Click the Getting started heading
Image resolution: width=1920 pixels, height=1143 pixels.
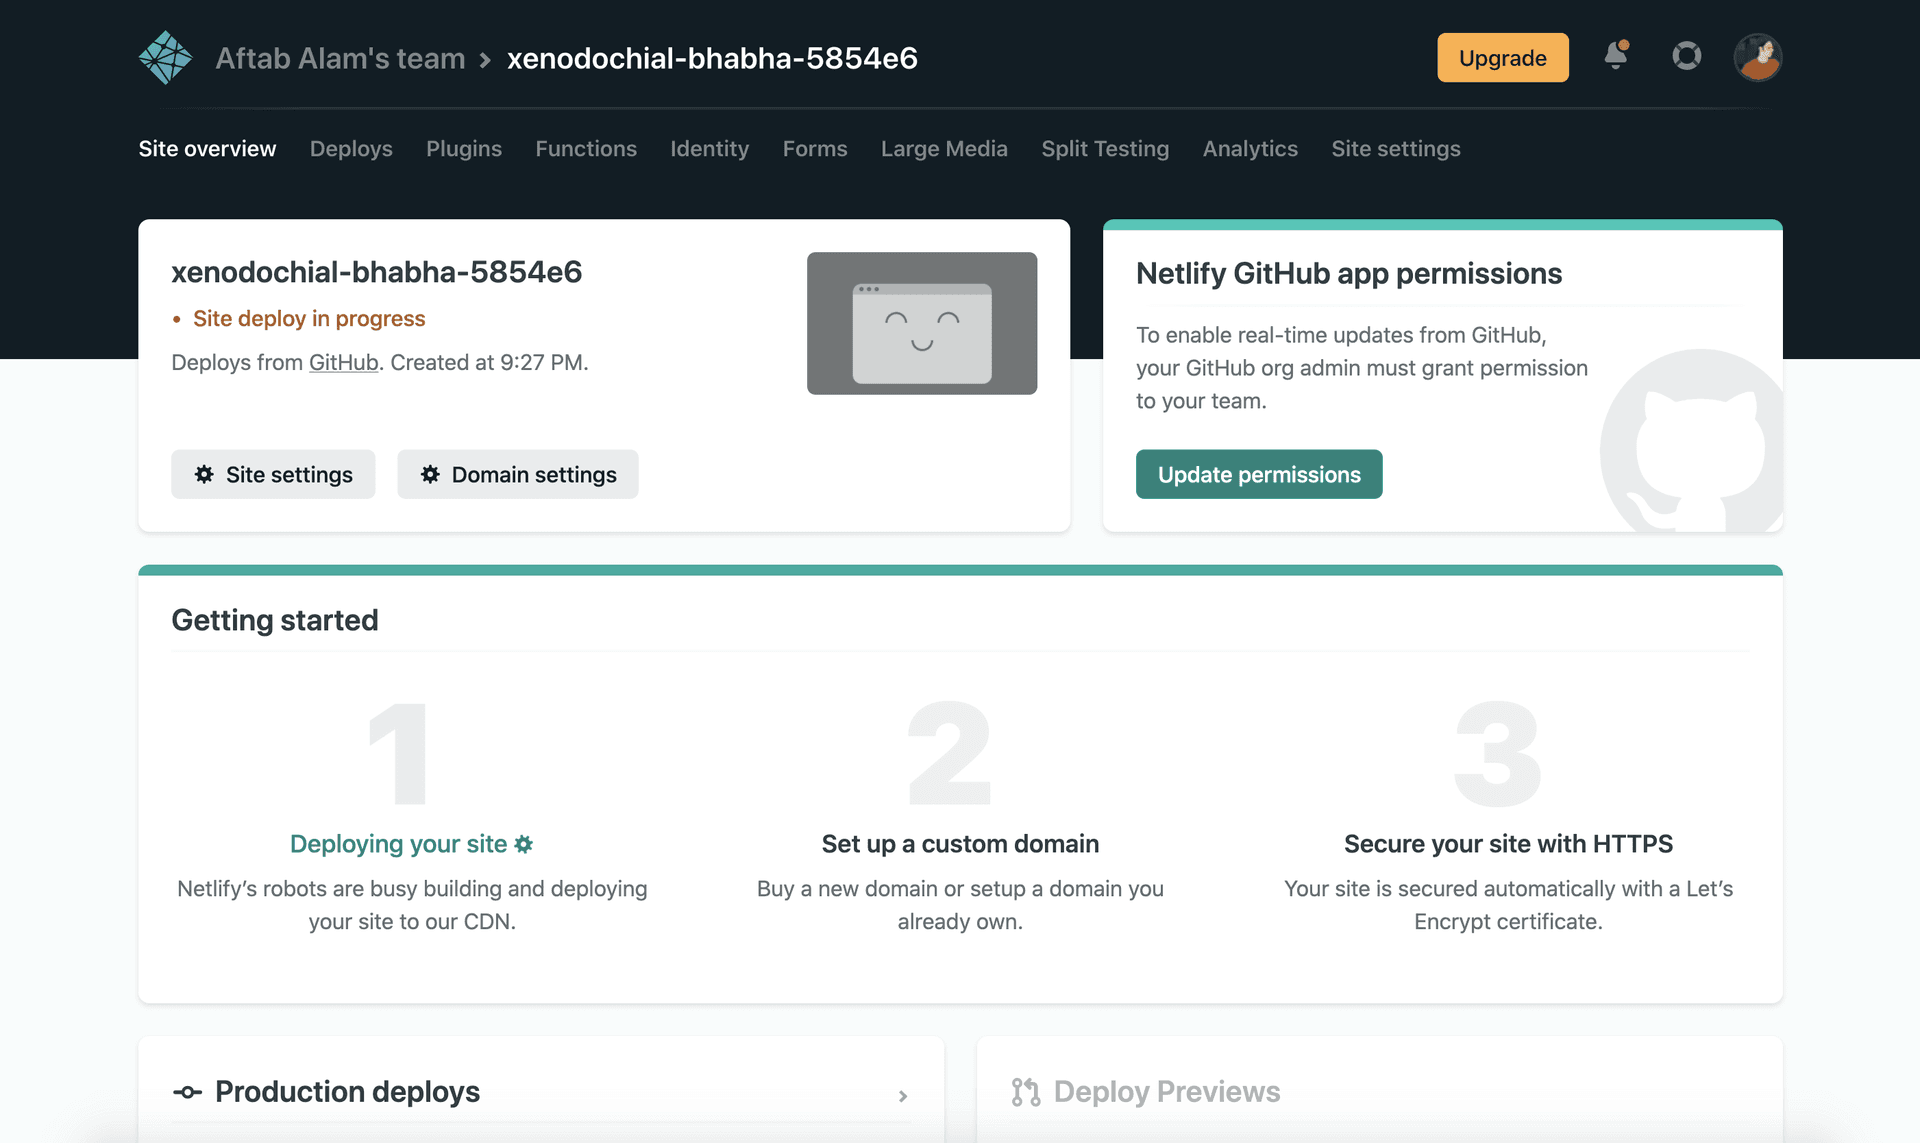coord(275,620)
